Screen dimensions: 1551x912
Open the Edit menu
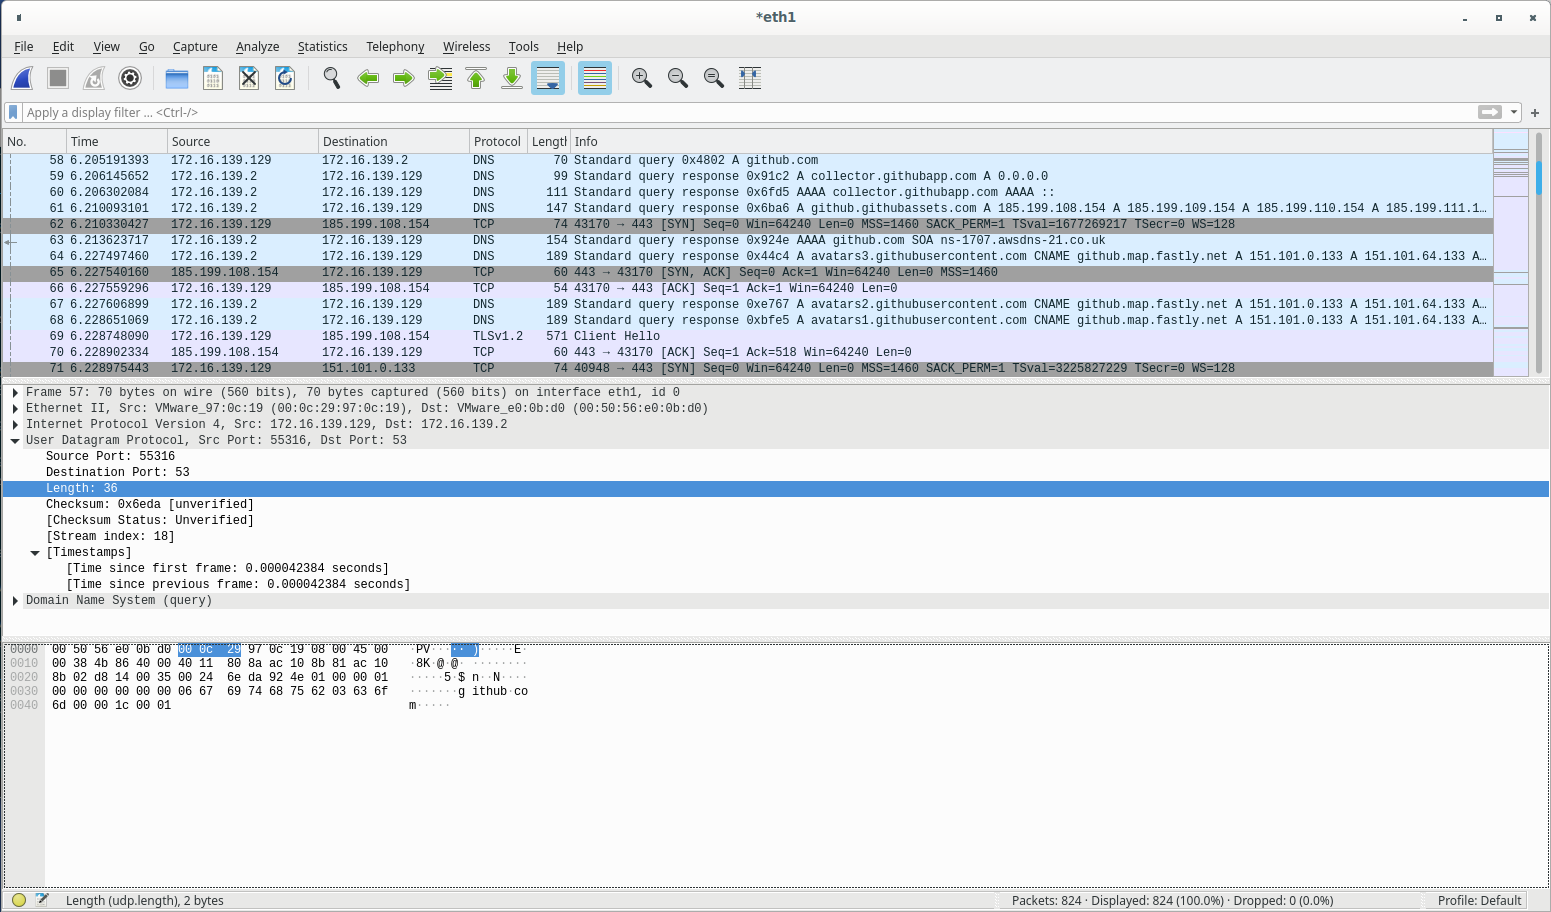coord(63,46)
